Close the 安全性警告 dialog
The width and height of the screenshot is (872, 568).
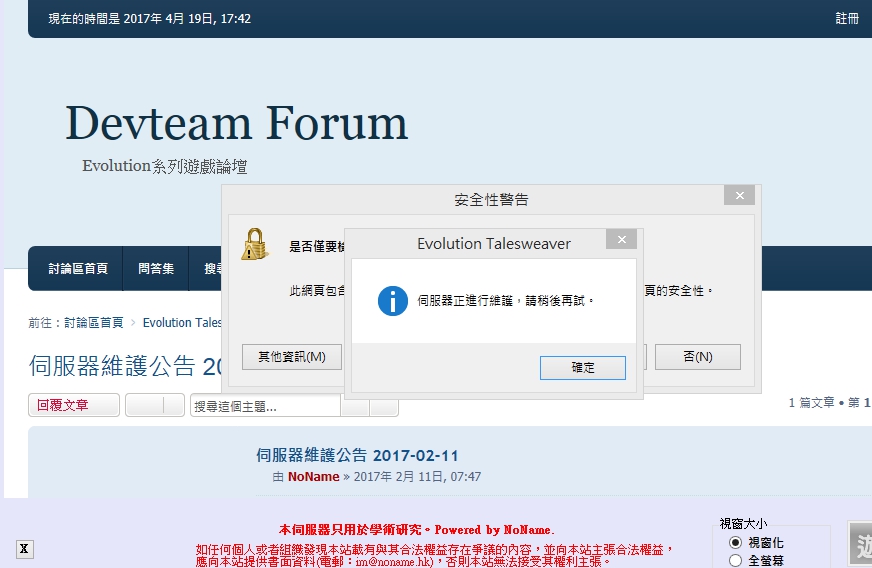pyautogui.click(x=739, y=195)
